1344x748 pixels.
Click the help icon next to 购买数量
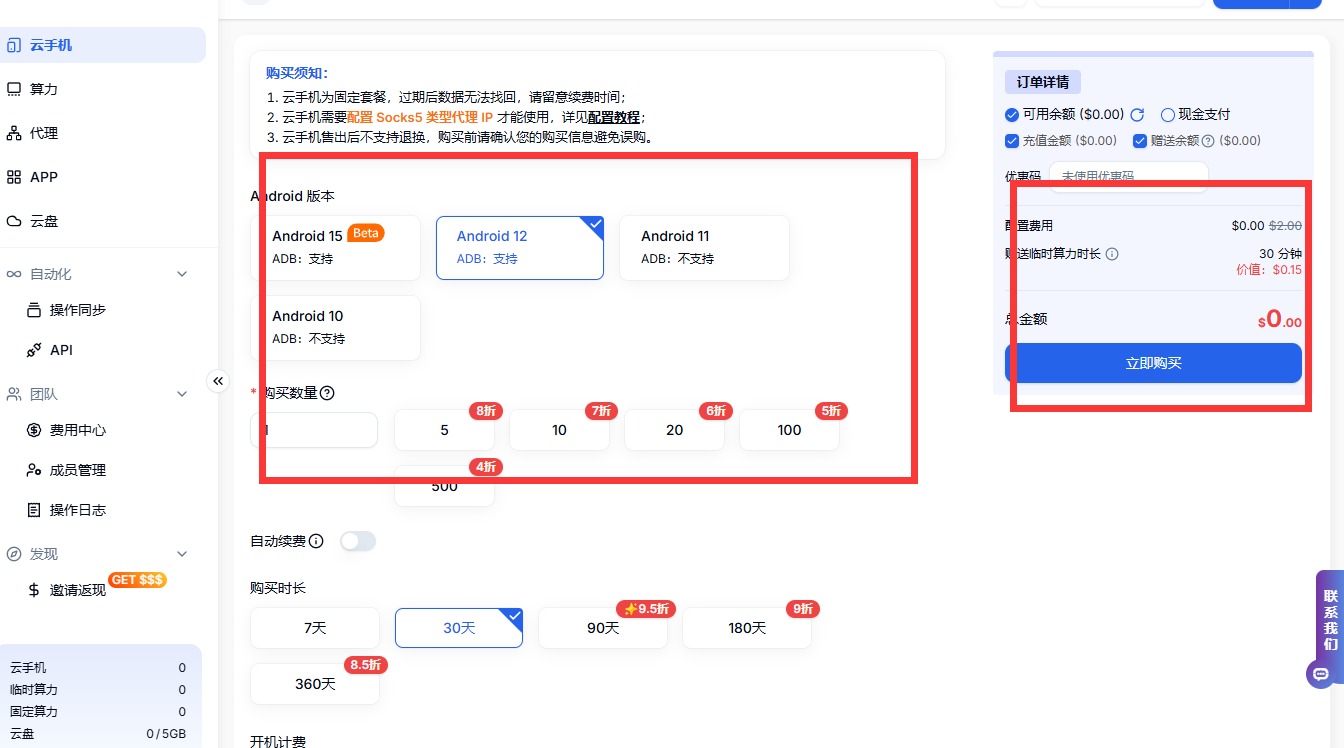326,393
